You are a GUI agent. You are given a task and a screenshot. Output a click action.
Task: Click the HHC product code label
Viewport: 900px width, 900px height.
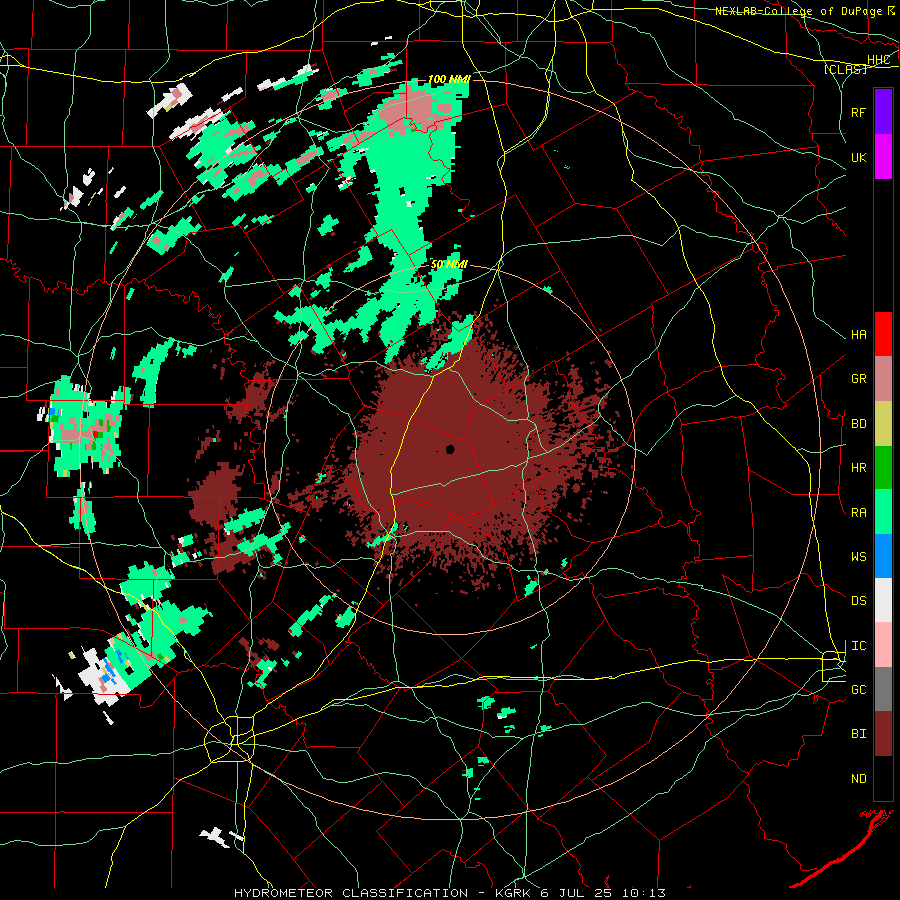point(878,60)
